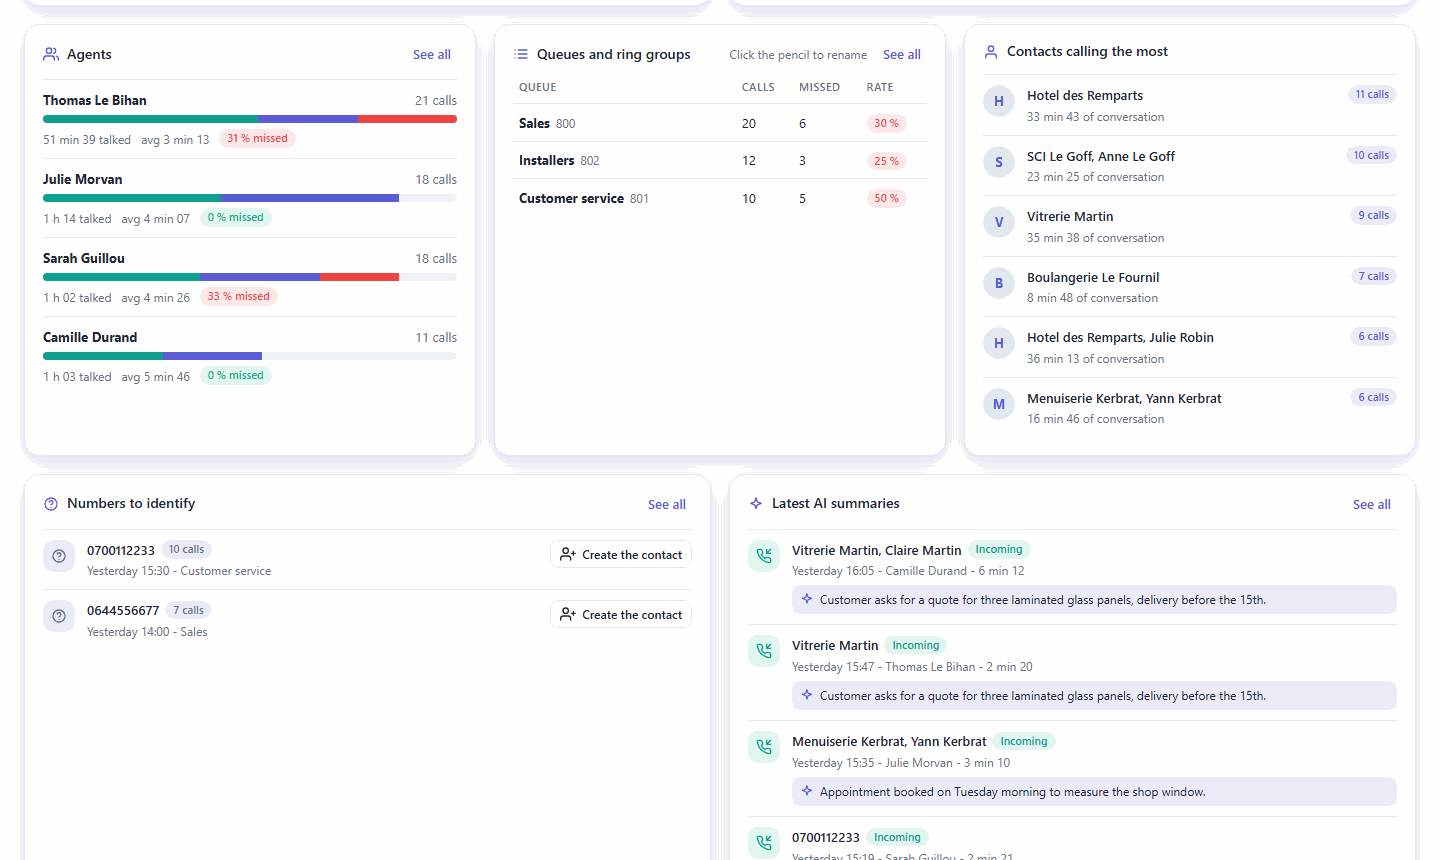Click the 50 % rate badge
The image size is (1440, 860).
click(886, 198)
